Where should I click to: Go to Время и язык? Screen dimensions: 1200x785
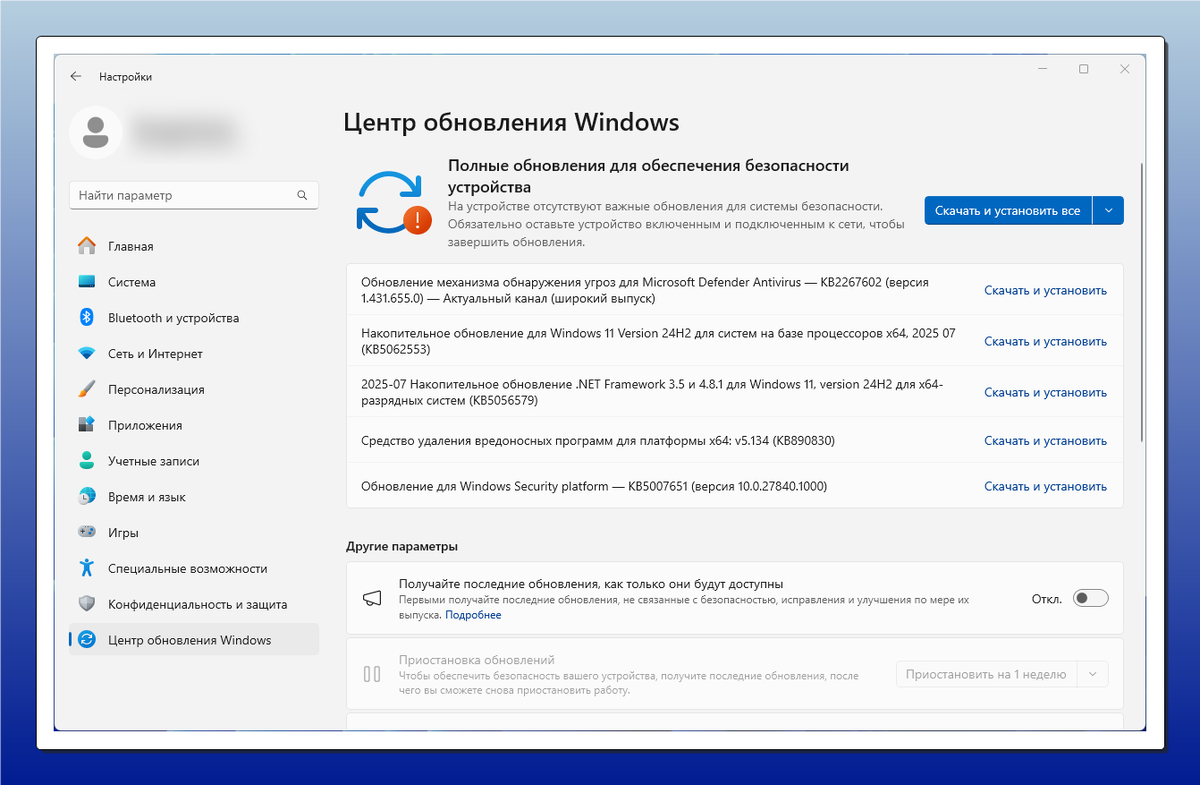(194, 497)
